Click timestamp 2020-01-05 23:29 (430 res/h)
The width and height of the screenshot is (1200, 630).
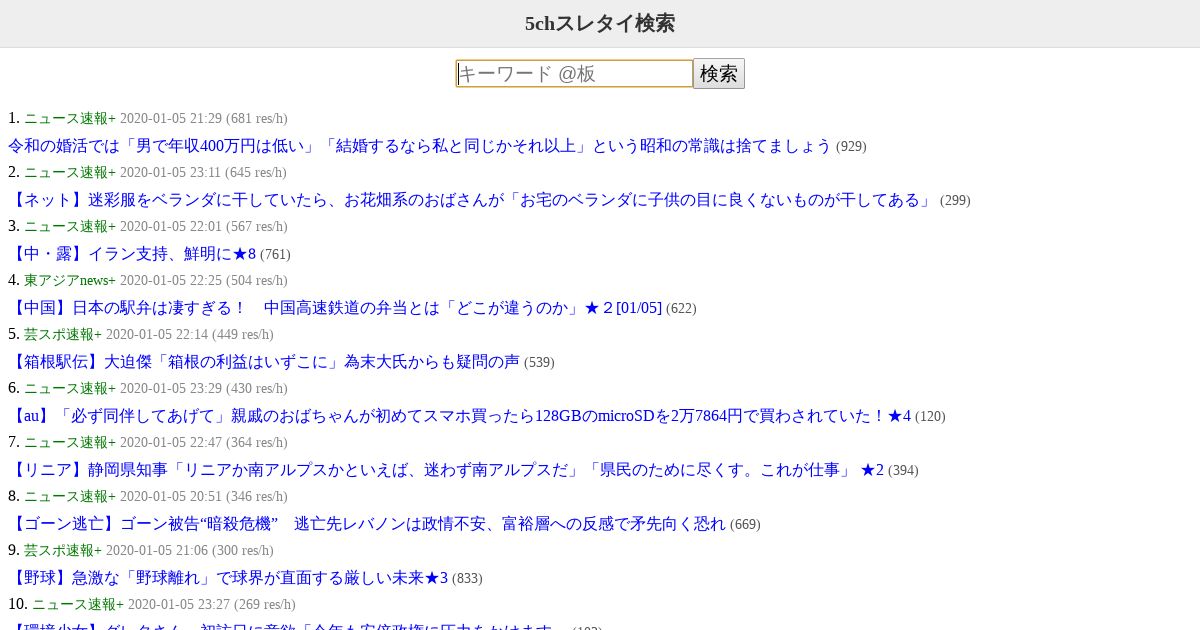pyautogui.click(x=204, y=388)
